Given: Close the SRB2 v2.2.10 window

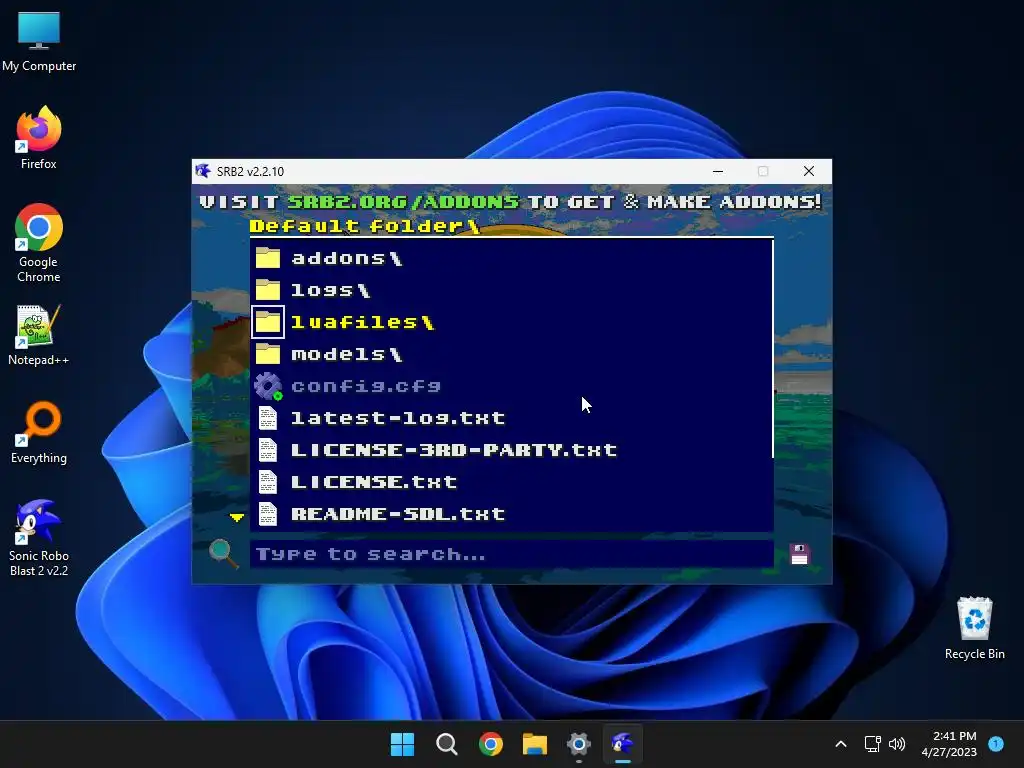Looking at the screenshot, I should pos(808,171).
